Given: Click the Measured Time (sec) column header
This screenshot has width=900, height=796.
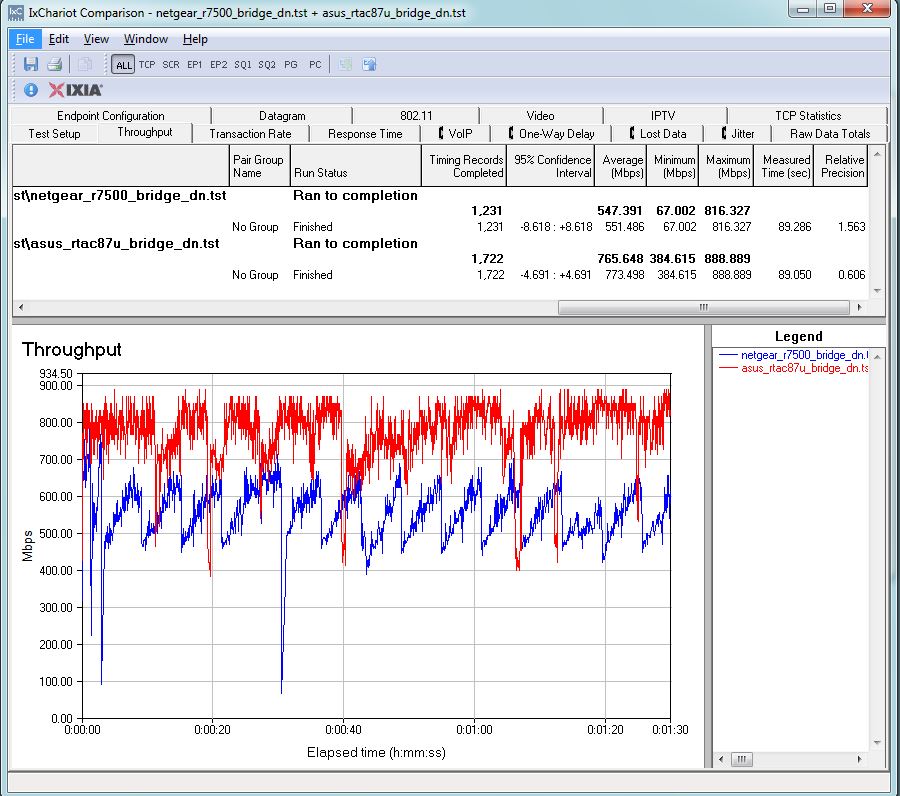Looking at the screenshot, I should coord(784,166).
